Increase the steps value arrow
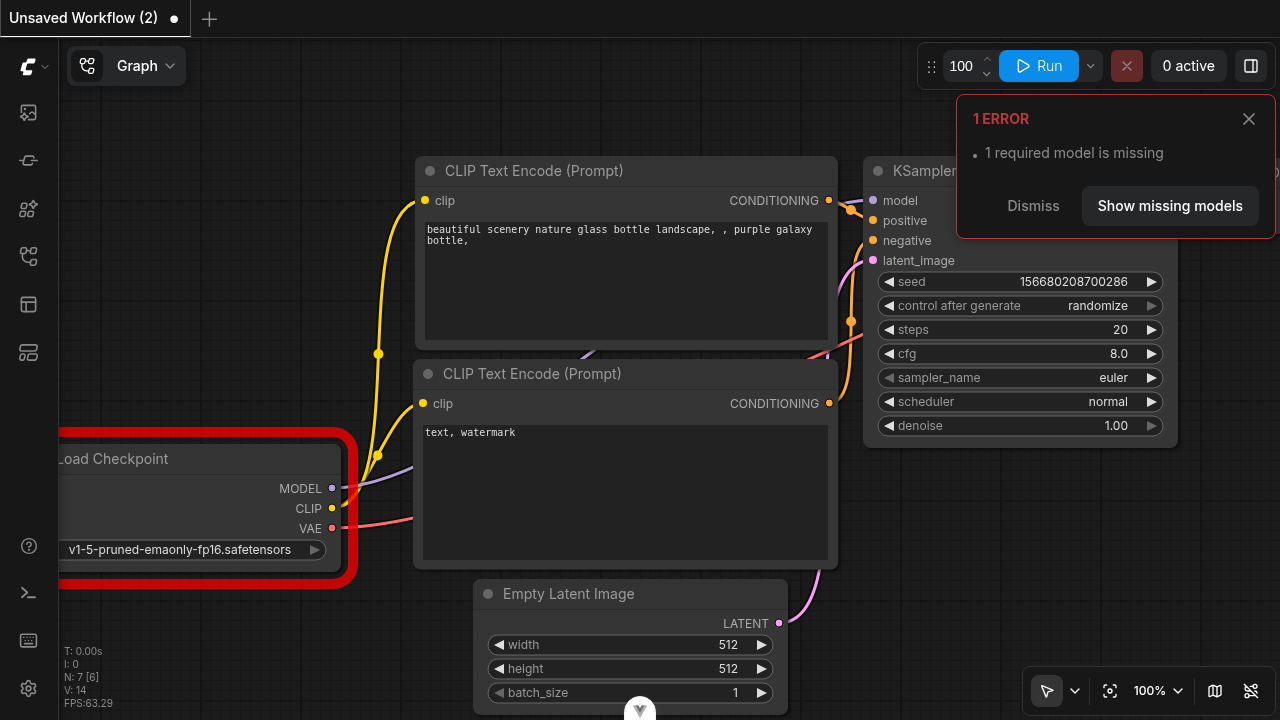 click(1152, 330)
